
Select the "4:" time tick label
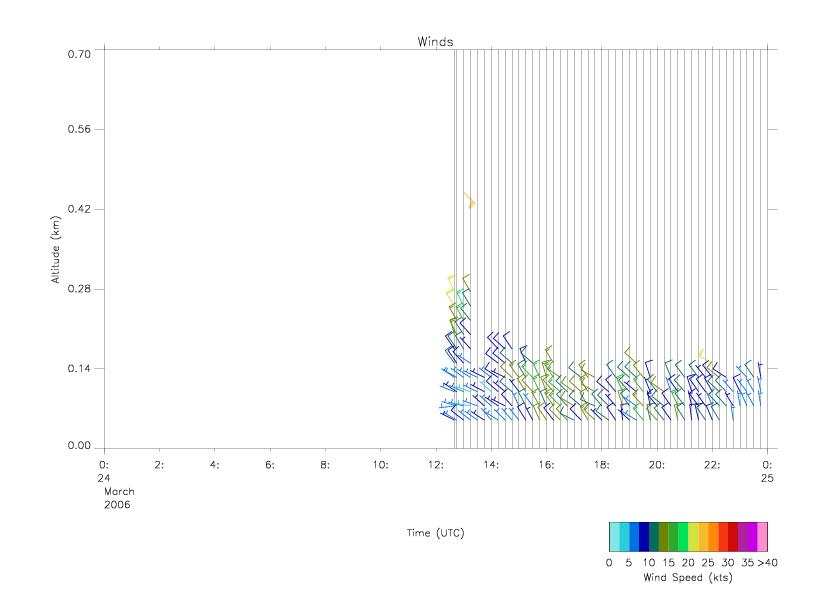[x=214, y=465]
